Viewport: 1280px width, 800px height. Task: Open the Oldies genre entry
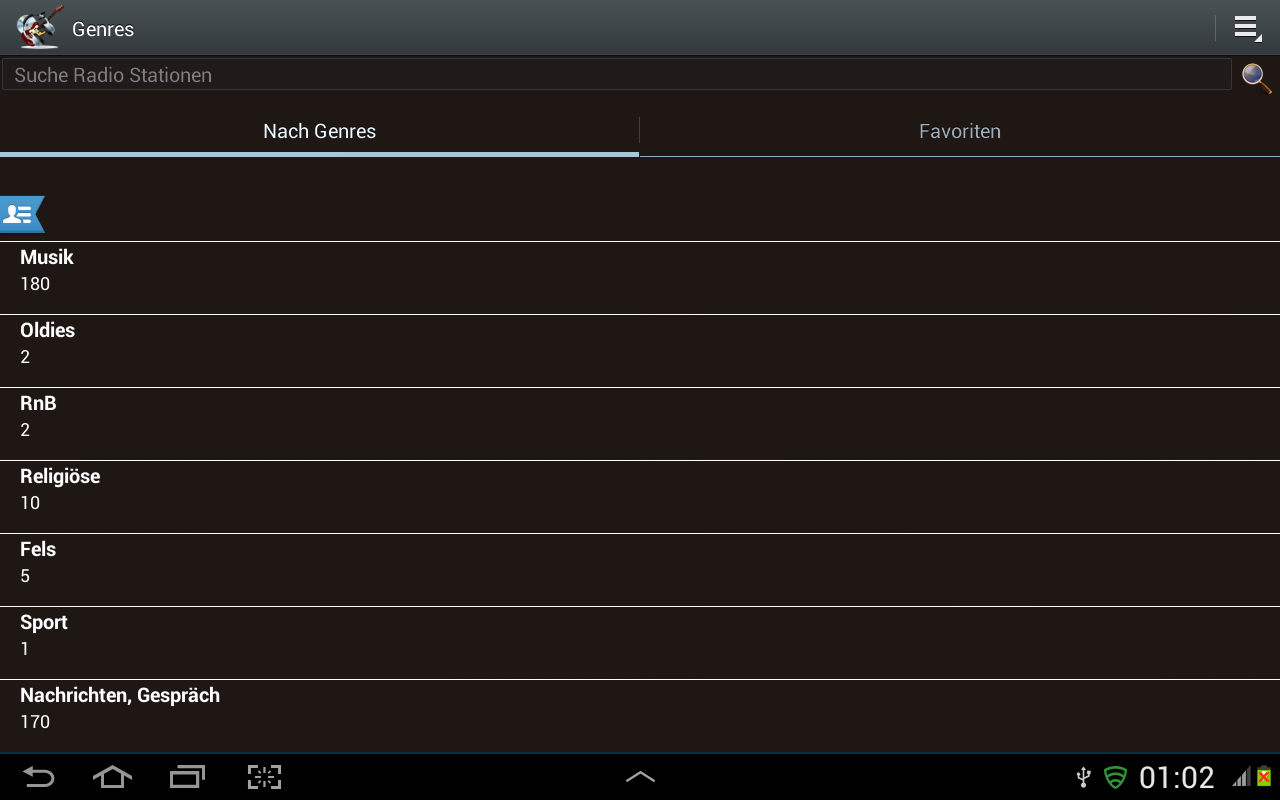640,351
